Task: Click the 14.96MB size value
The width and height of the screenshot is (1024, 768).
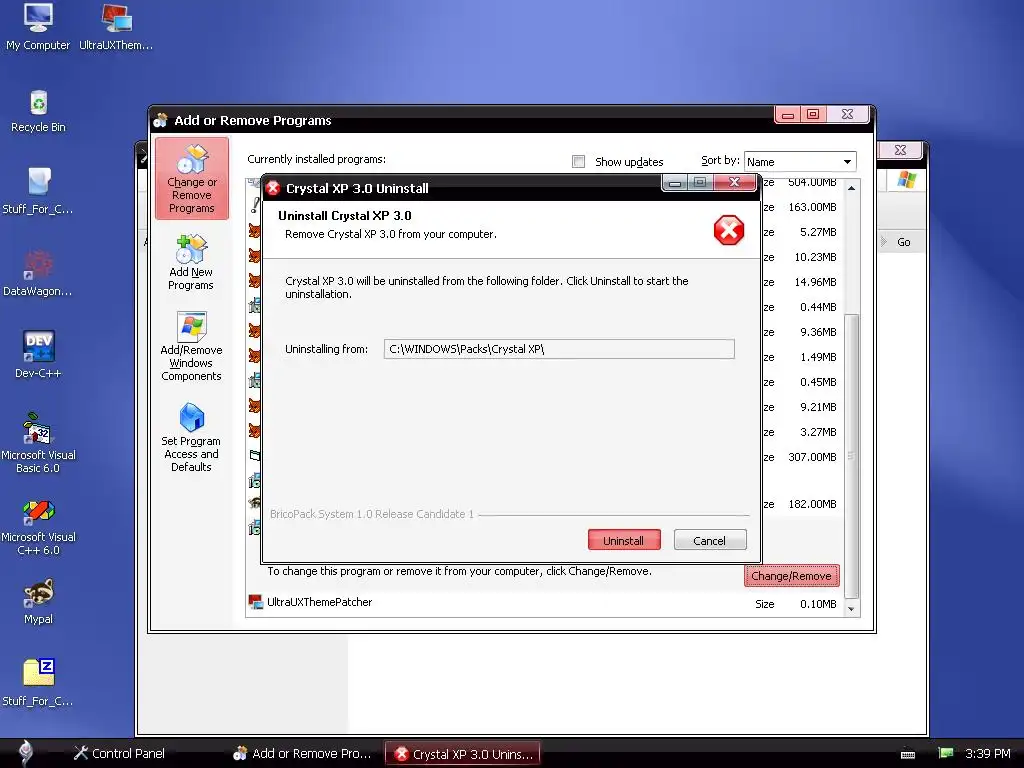Action: (x=815, y=282)
